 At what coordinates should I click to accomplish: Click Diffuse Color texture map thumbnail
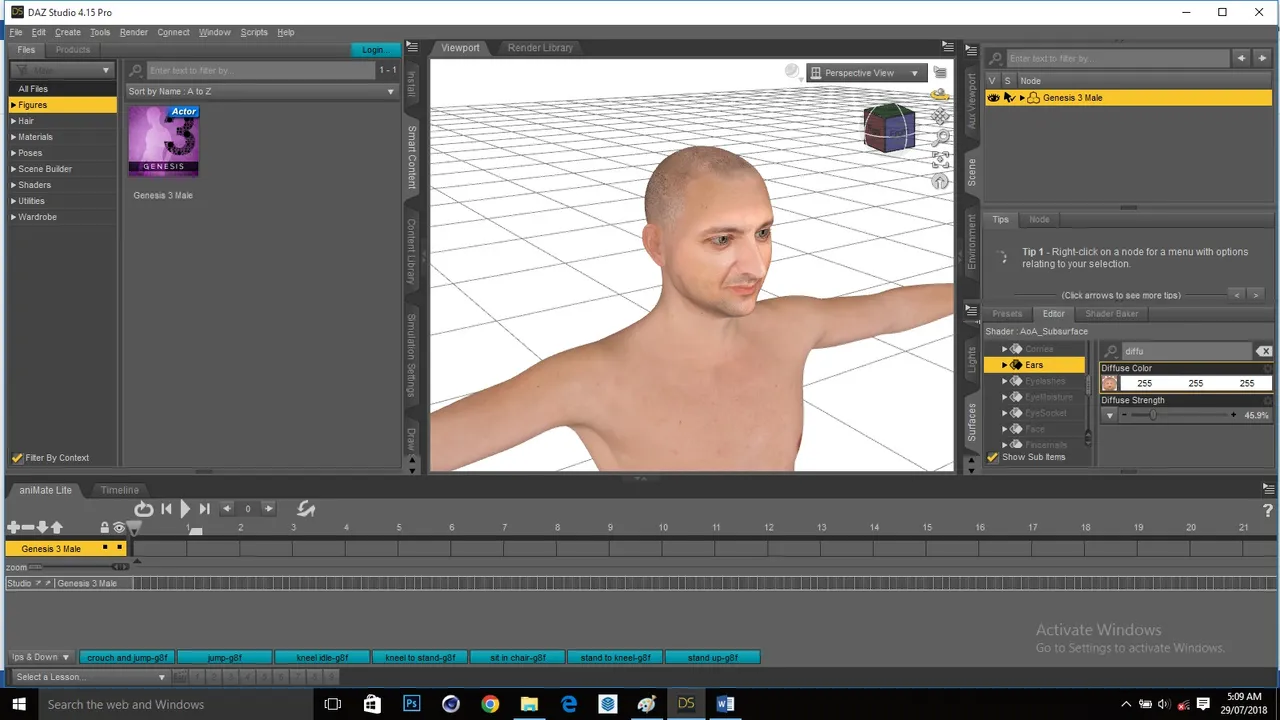tap(1109, 383)
